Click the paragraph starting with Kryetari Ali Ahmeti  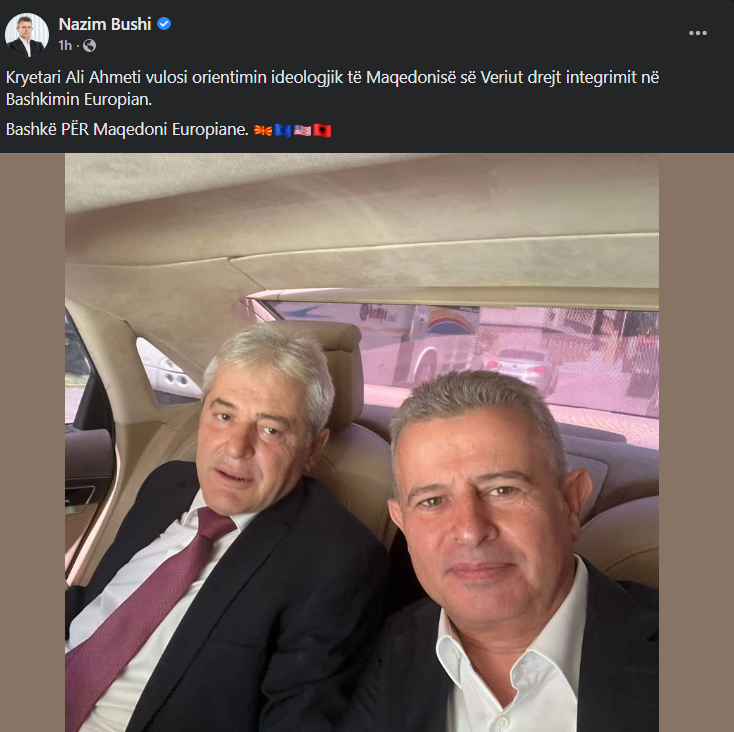[332, 88]
